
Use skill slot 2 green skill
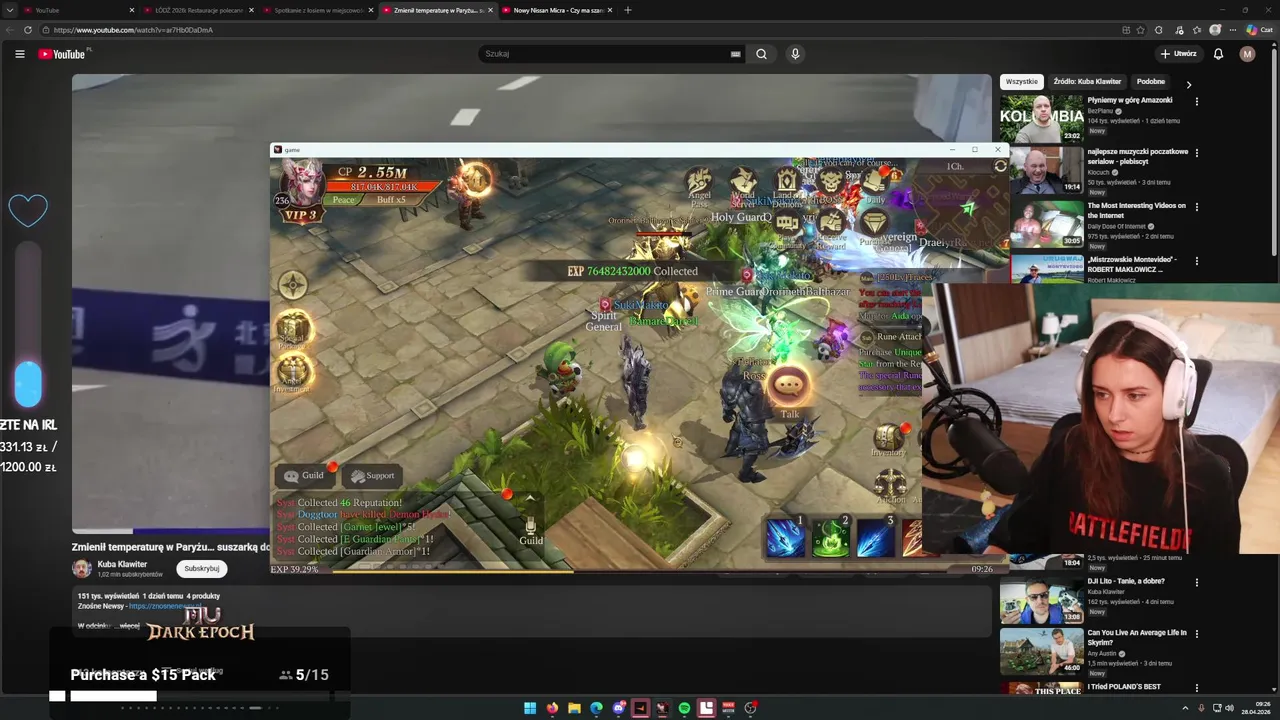coord(830,537)
